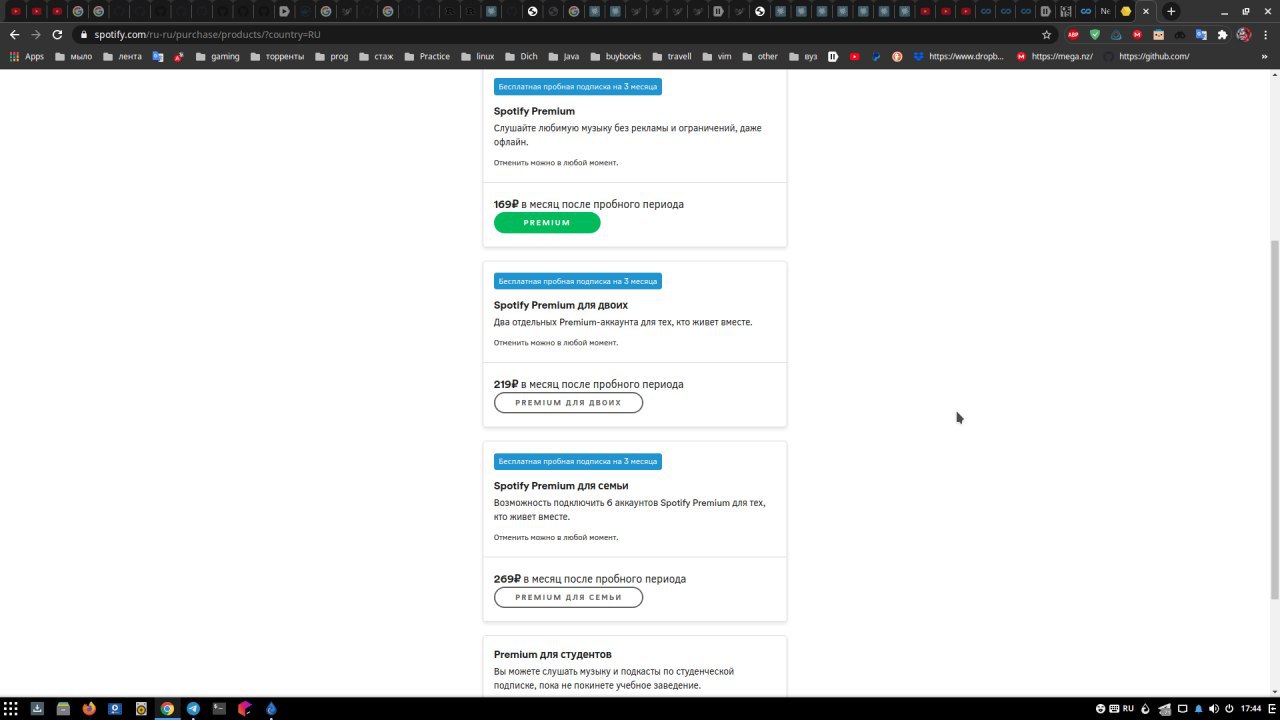The width and height of the screenshot is (1280, 720).
Task: Open the prog bookmarks folder
Action: 331,57
